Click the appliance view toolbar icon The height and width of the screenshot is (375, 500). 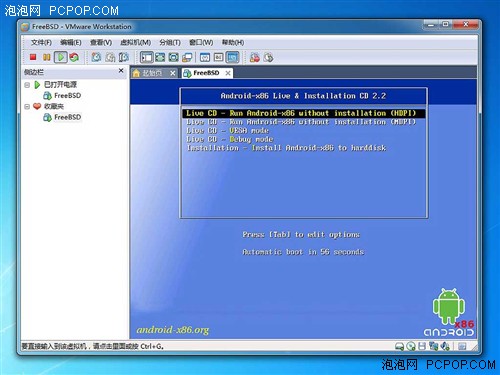218,57
